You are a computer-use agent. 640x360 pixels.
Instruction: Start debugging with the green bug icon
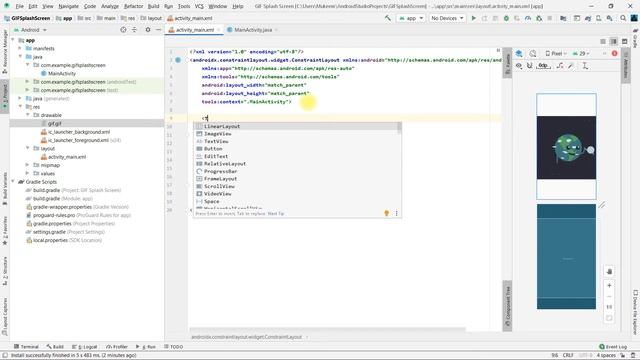pos(506,18)
